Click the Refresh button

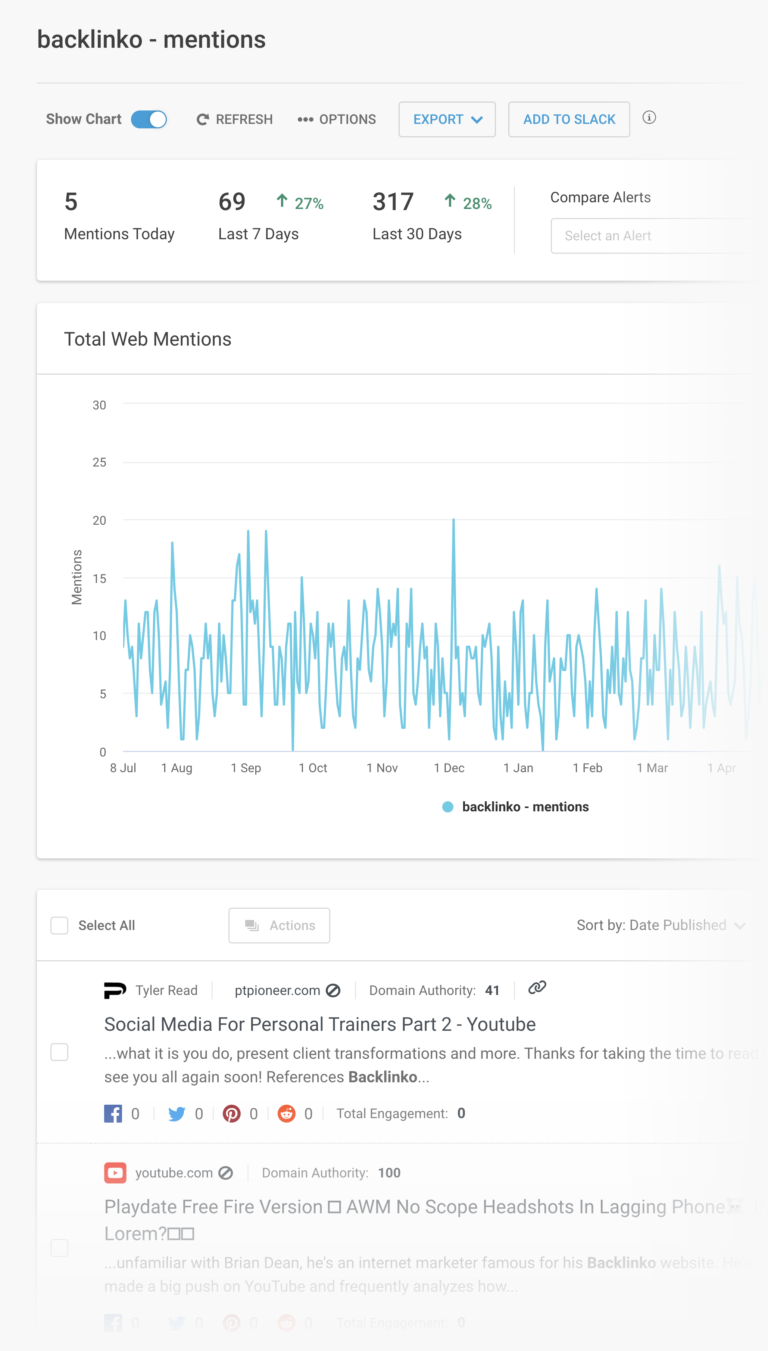pyautogui.click(x=235, y=119)
